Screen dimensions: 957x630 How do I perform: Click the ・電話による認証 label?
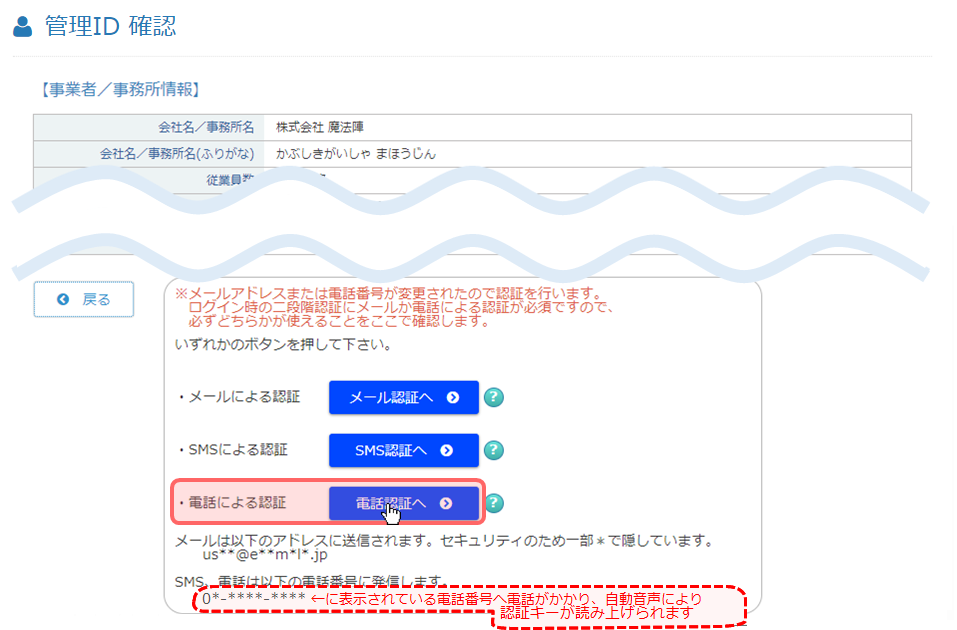231,503
